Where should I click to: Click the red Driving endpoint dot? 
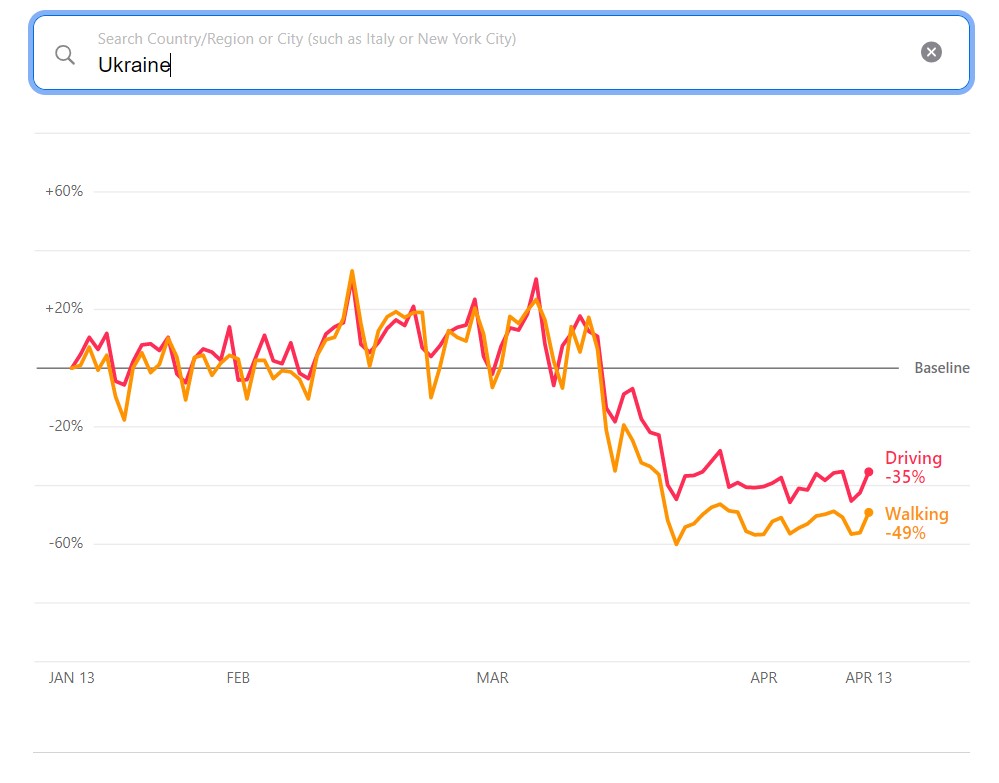coord(869,471)
